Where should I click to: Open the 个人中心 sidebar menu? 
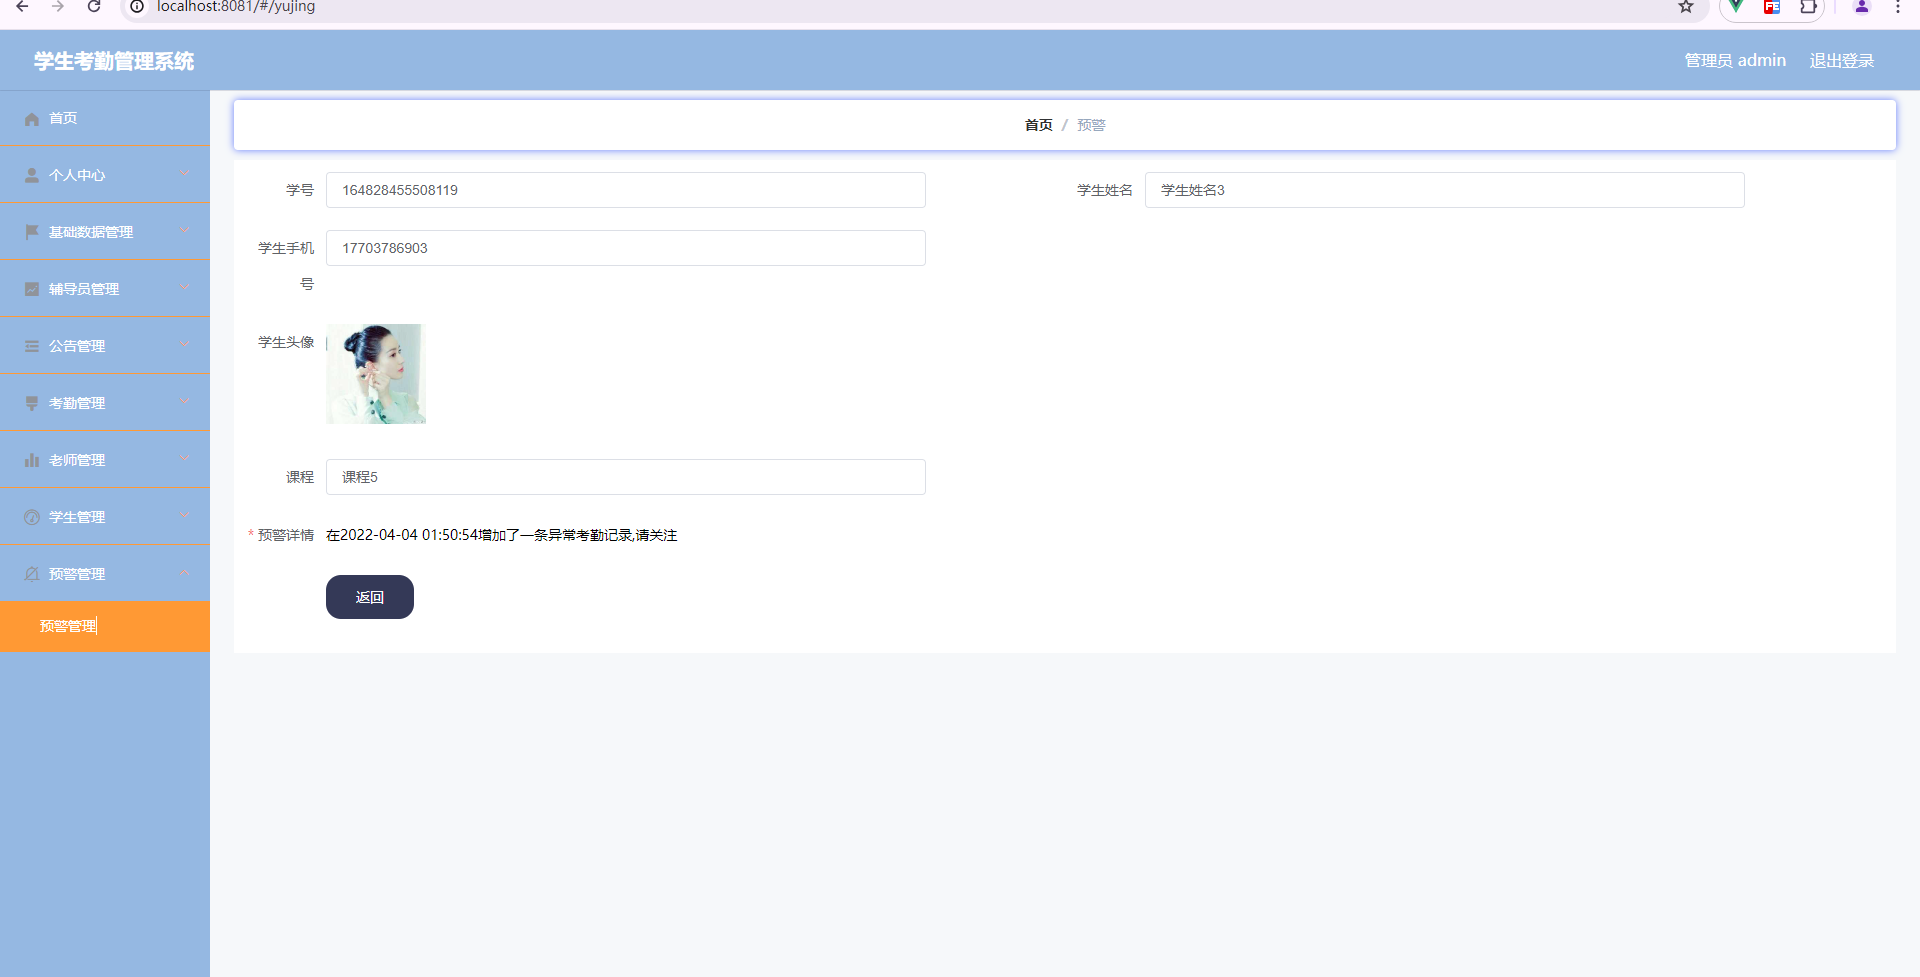tap(105, 175)
